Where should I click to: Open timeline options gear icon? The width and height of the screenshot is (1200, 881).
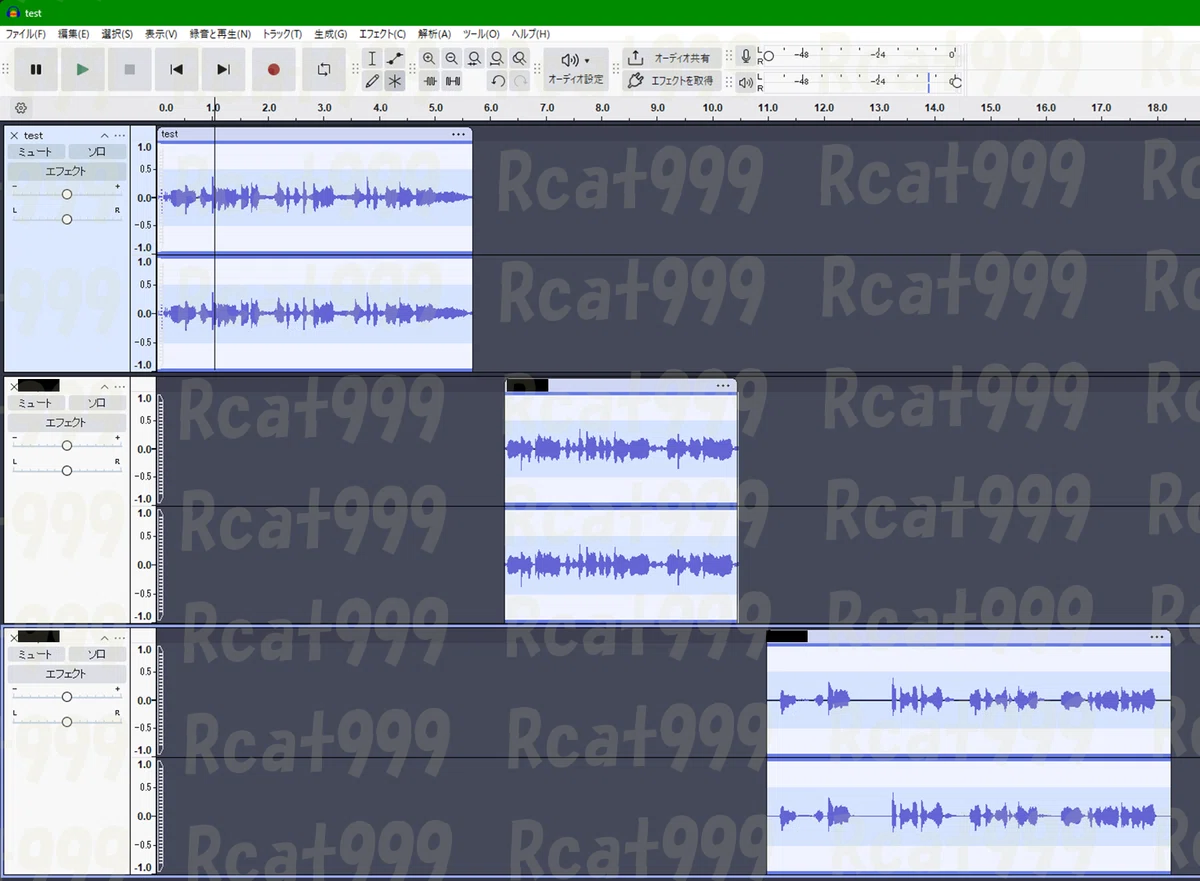21,108
